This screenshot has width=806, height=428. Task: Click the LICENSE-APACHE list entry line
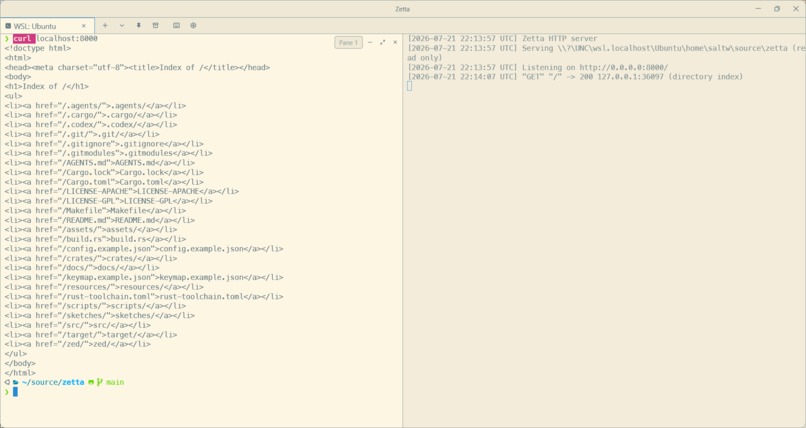pos(122,191)
